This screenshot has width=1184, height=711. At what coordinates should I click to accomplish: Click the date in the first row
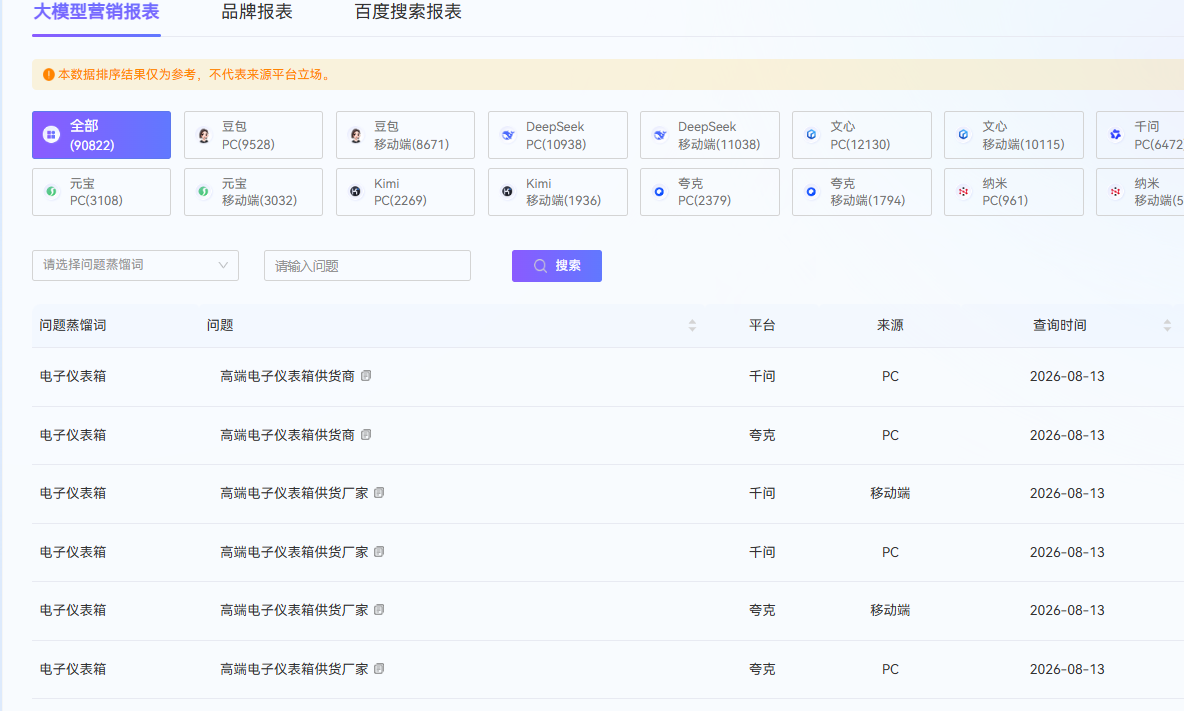[x=1067, y=376]
